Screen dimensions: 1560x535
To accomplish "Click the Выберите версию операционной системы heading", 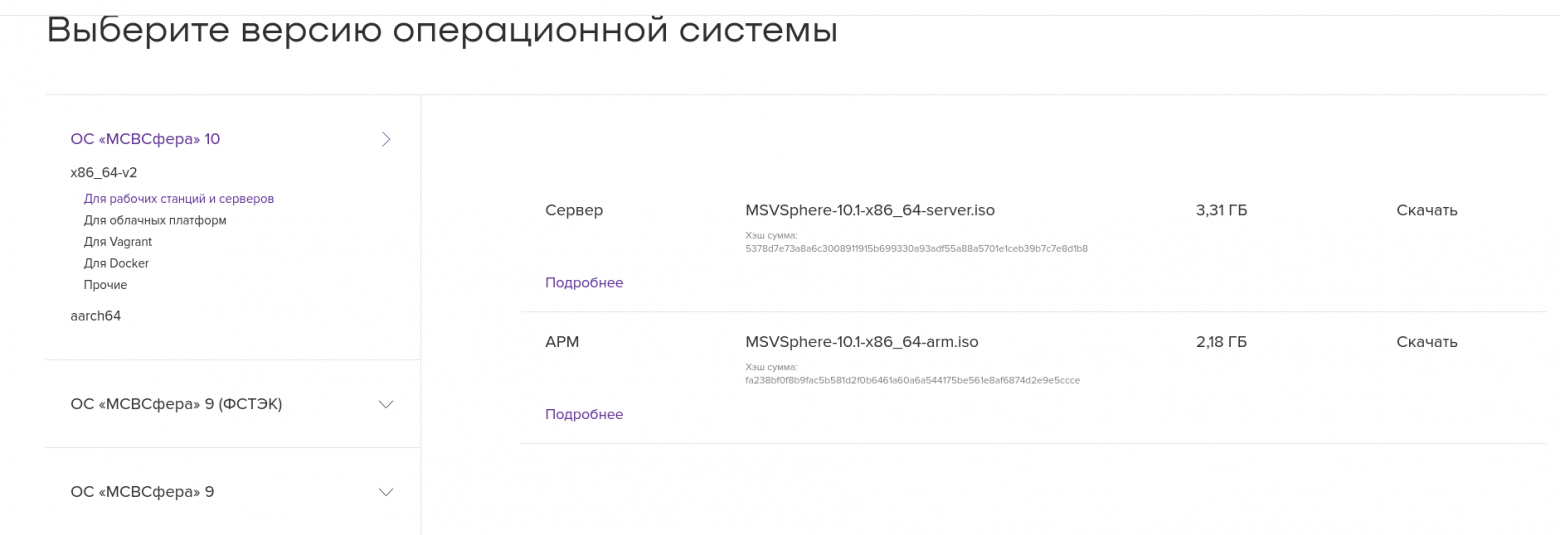I will click(442, 30).
